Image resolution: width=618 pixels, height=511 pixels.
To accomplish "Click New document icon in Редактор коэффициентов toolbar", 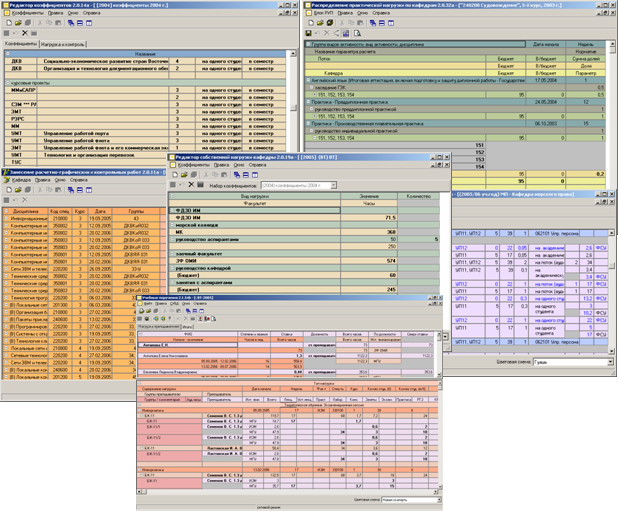I will [x=7, y=22].
